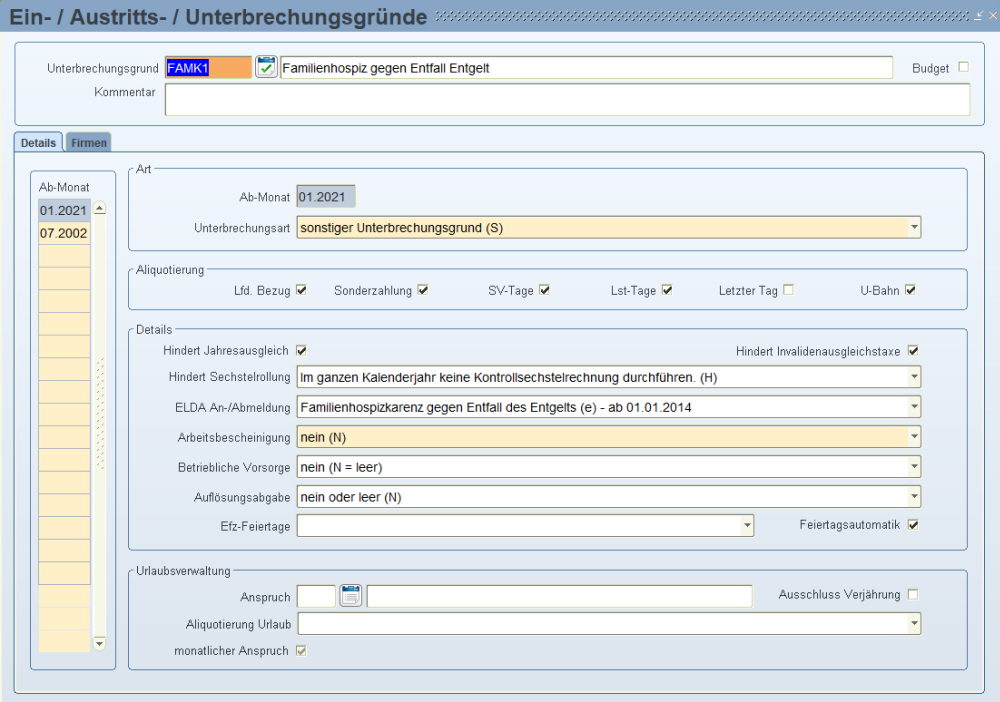Toggle monatlicher Anspruch checkbox

302,651
